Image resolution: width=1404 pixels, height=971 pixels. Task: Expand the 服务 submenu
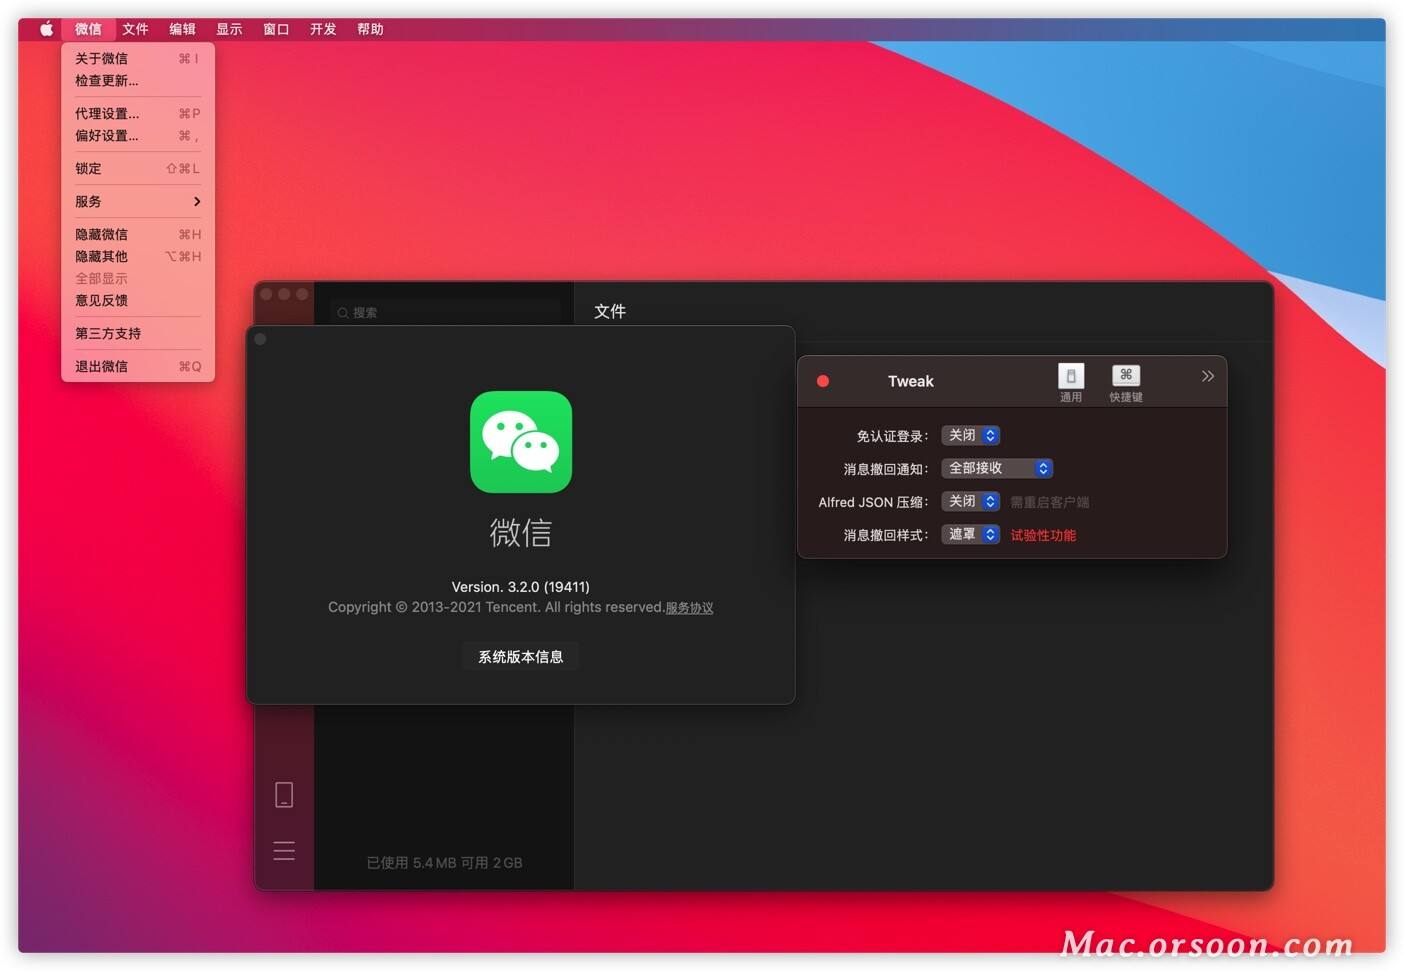point(138,201)
